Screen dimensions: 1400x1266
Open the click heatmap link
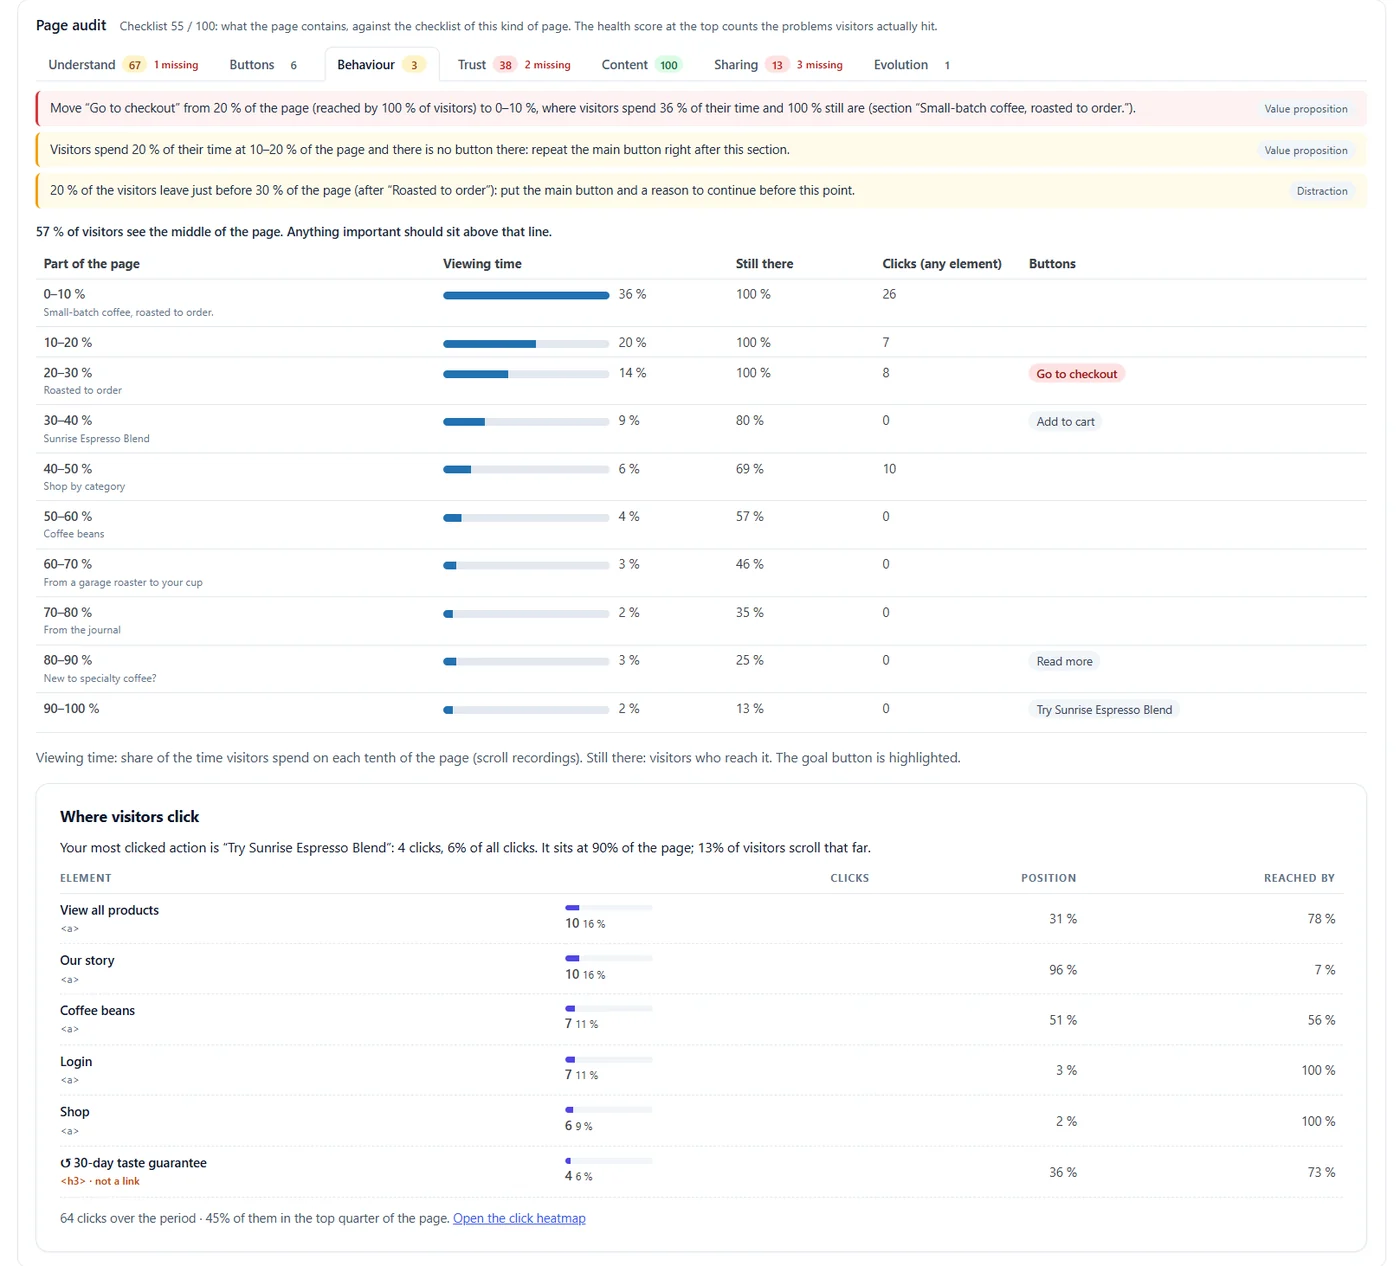click(x=519, y=1218)
